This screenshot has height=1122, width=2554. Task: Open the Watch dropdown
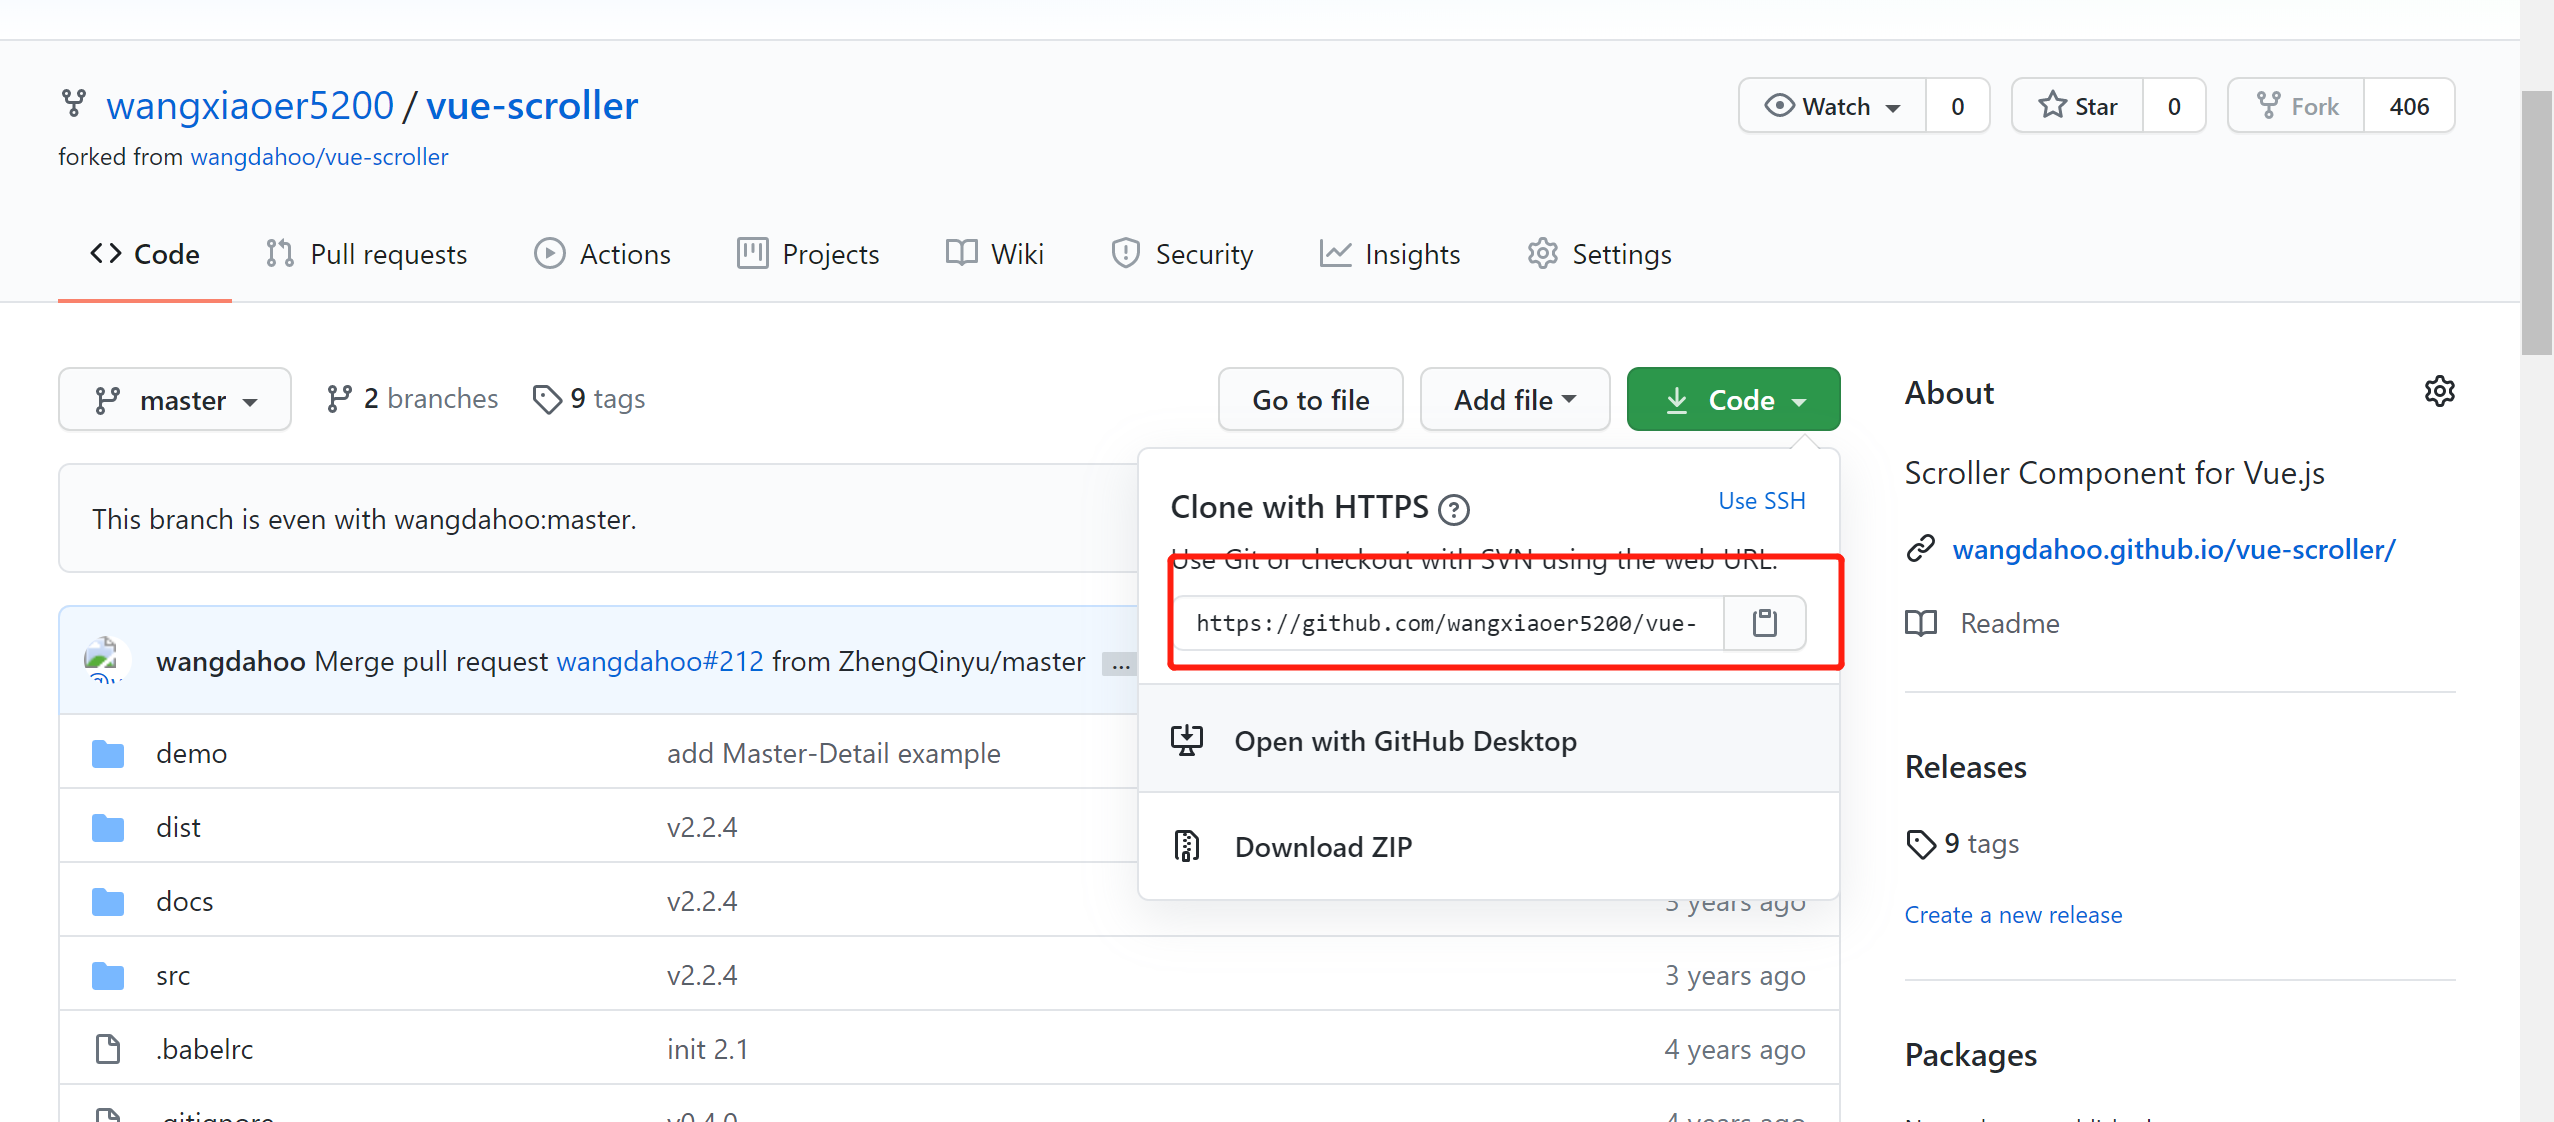click(x=1832, y=106)
